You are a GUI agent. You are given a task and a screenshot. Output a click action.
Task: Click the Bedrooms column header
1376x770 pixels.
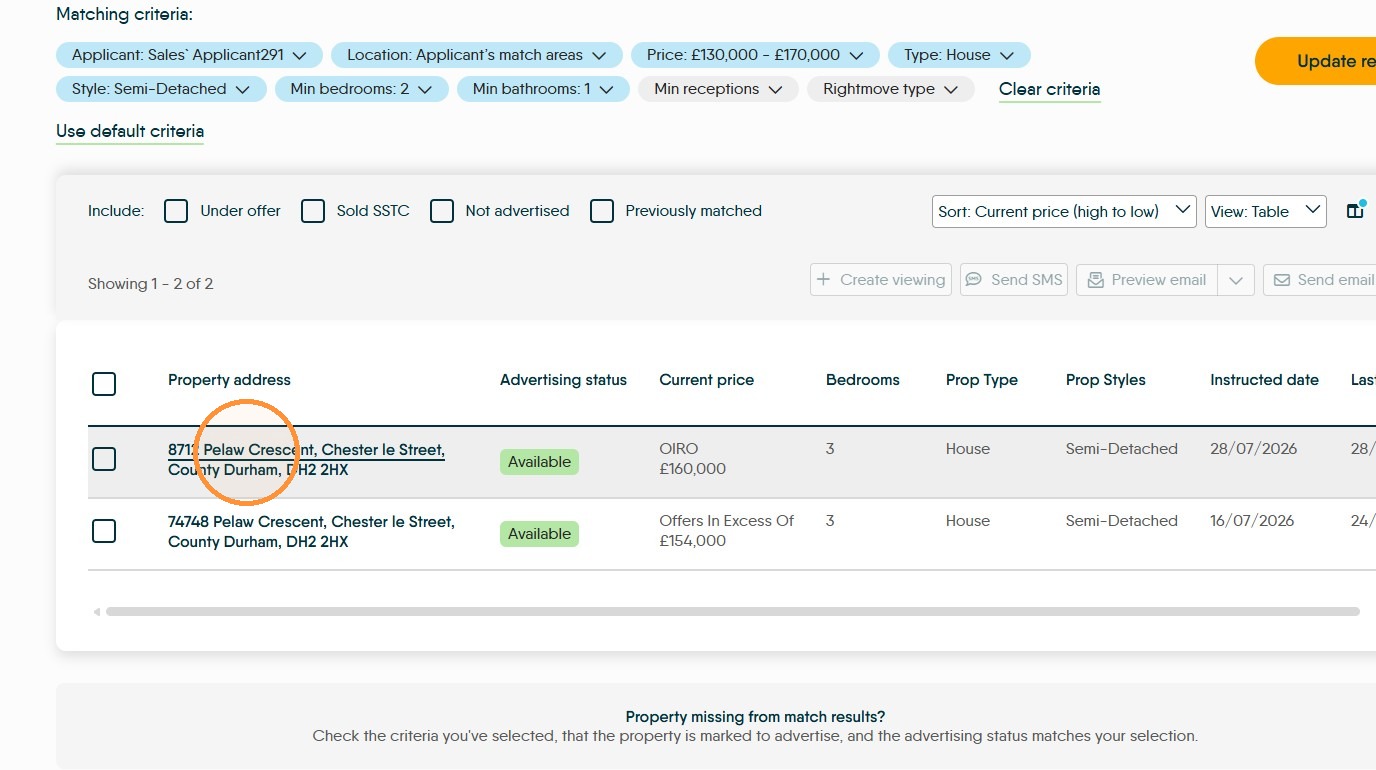point(863,380)
